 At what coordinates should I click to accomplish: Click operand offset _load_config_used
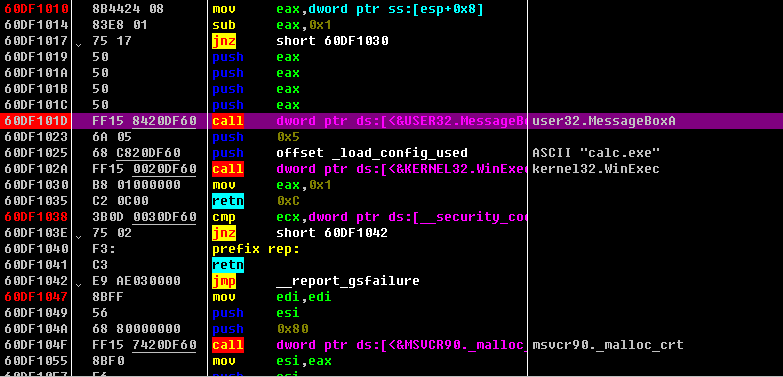pyautogui.click(x=372, y=153)
